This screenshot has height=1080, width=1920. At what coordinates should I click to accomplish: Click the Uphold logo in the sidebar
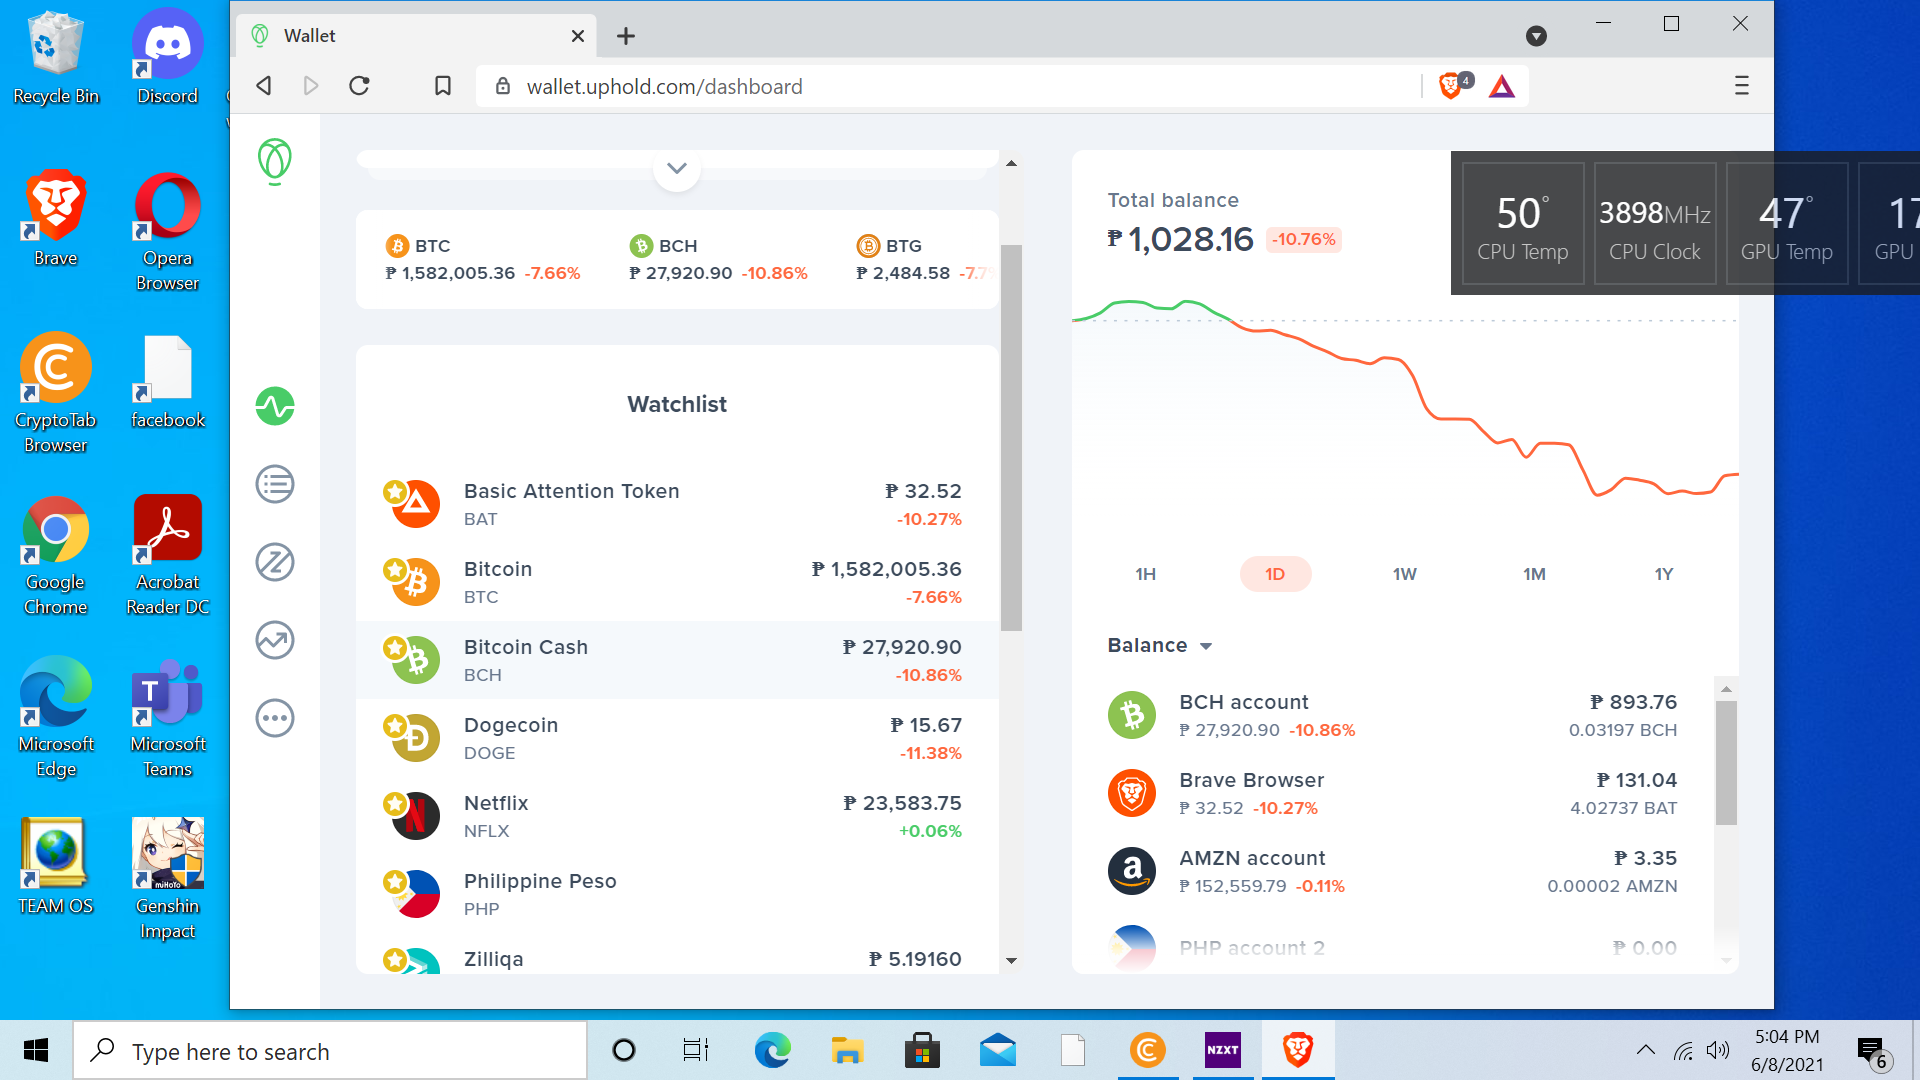point(274,161)
